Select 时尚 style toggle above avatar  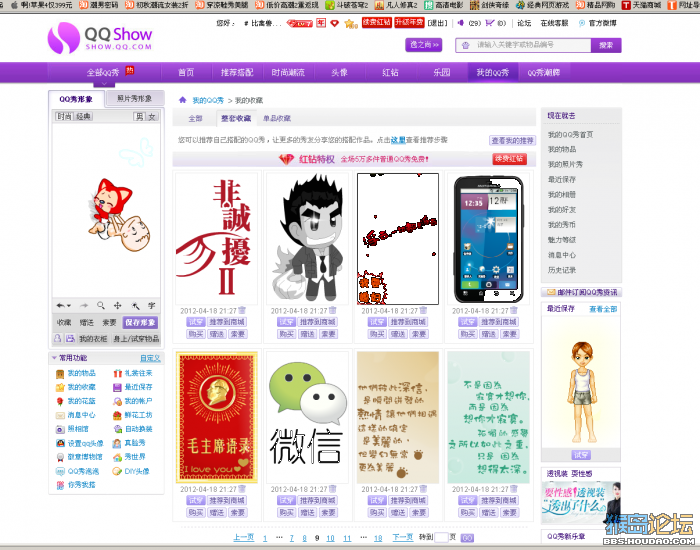point(64,117)
